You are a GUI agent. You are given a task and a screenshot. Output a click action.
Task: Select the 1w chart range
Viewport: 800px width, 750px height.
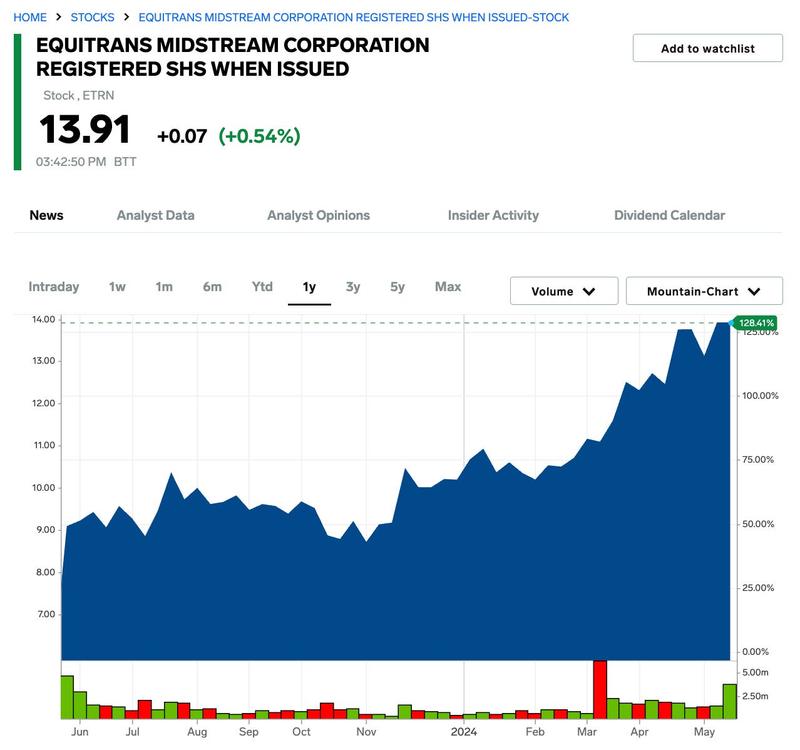(x=117, y=287)
